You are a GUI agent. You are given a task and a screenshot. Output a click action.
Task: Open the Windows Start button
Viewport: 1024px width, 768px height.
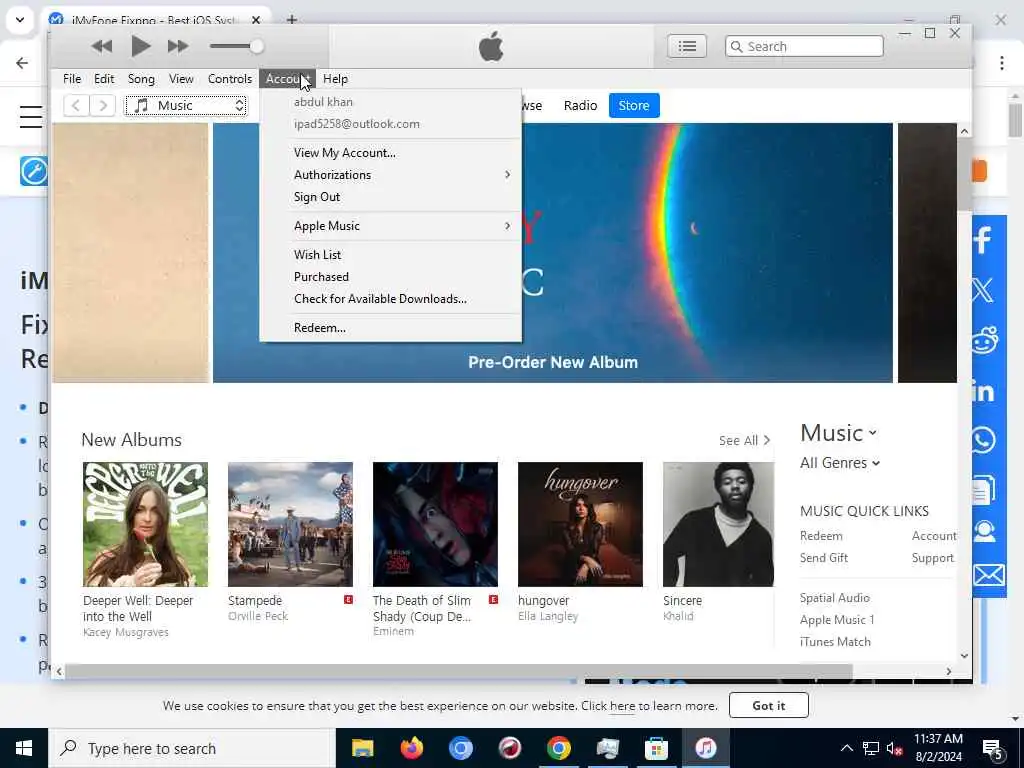(24, 748)
